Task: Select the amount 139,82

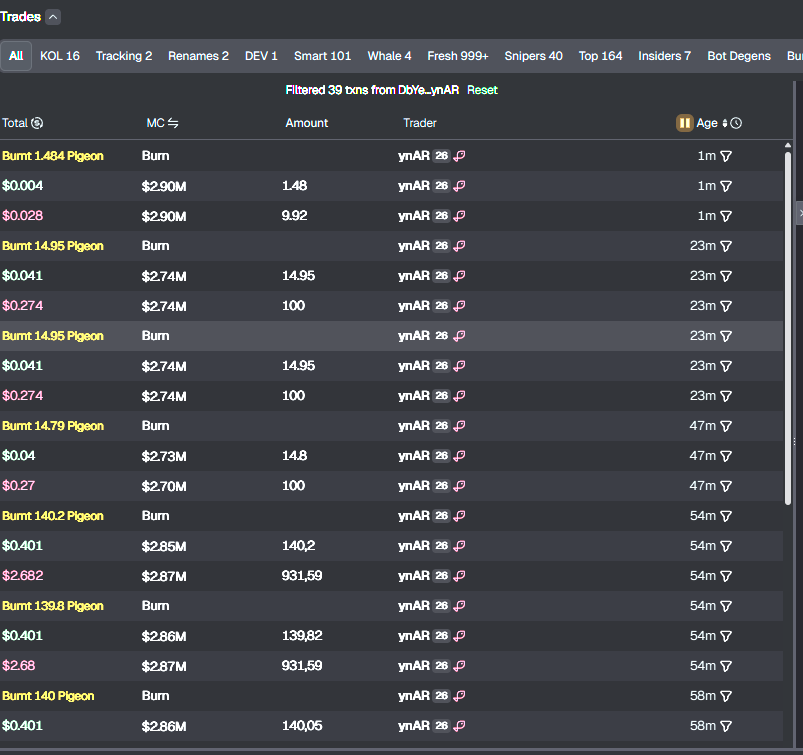Action: point(302,636)
